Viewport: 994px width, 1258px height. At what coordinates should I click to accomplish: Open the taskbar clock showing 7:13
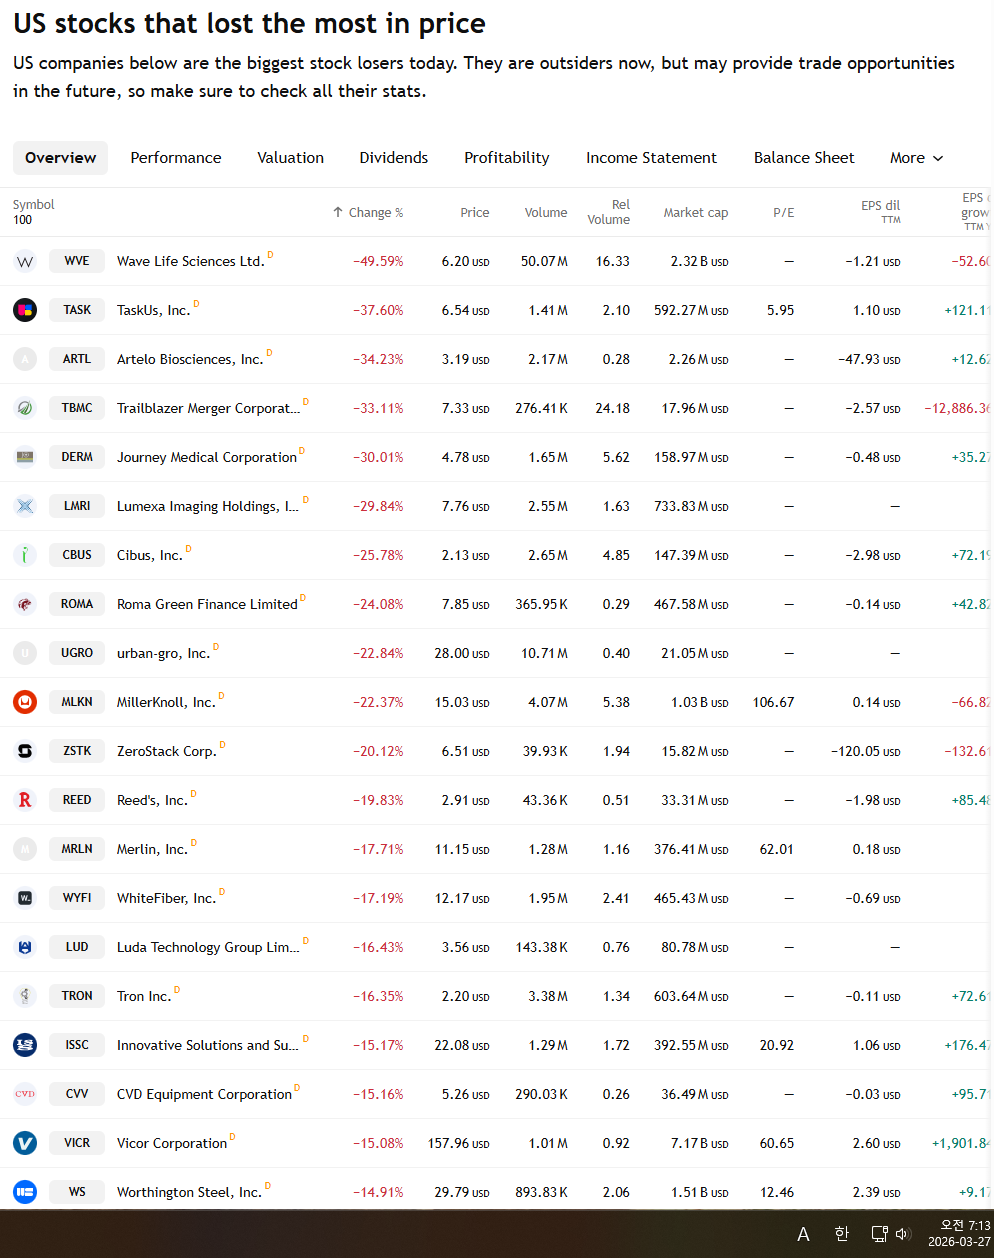pos(959,1234)
